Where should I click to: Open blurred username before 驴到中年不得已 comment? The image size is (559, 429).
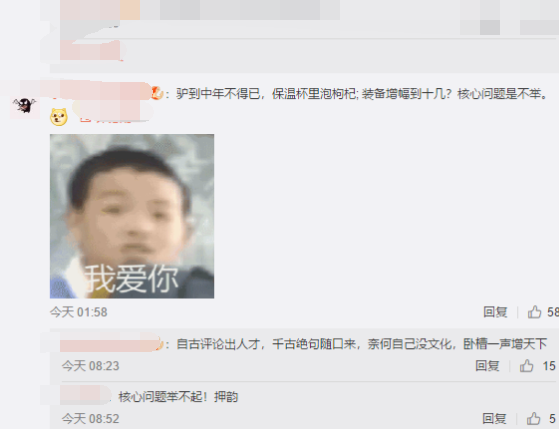[x=102, y=90]
